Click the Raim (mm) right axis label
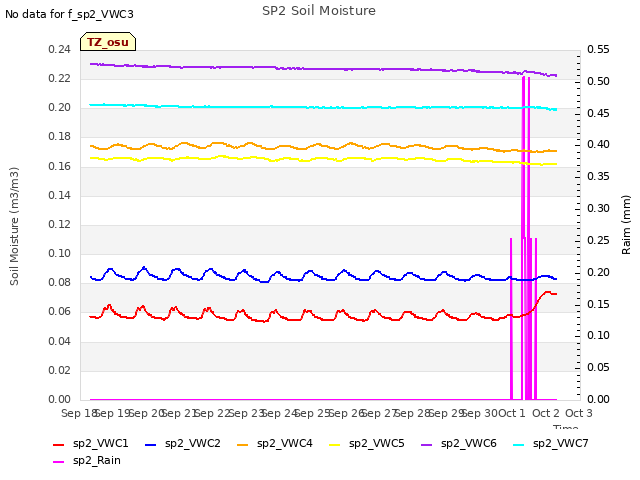This screenshot has height=480, width=640. point(626,225)
